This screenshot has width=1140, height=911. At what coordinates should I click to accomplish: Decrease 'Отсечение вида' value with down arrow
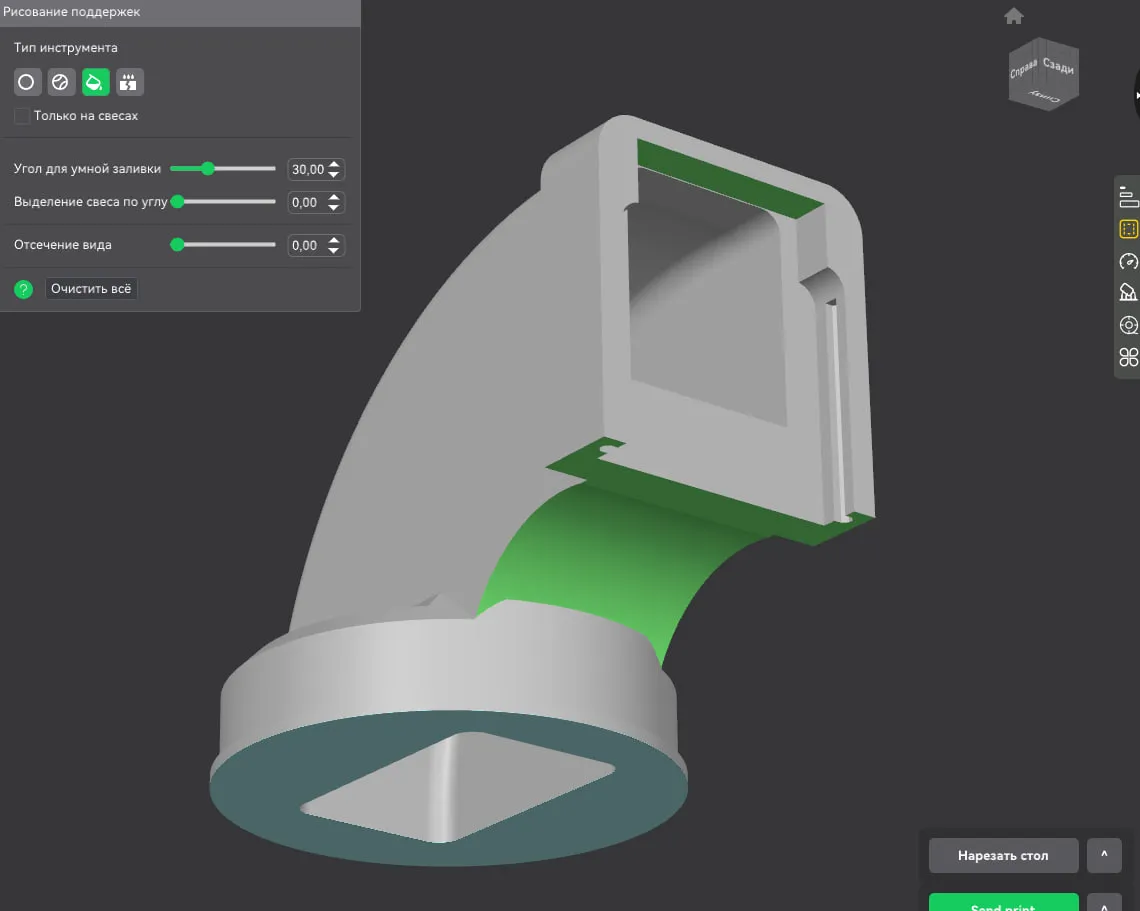coord(335,250)
